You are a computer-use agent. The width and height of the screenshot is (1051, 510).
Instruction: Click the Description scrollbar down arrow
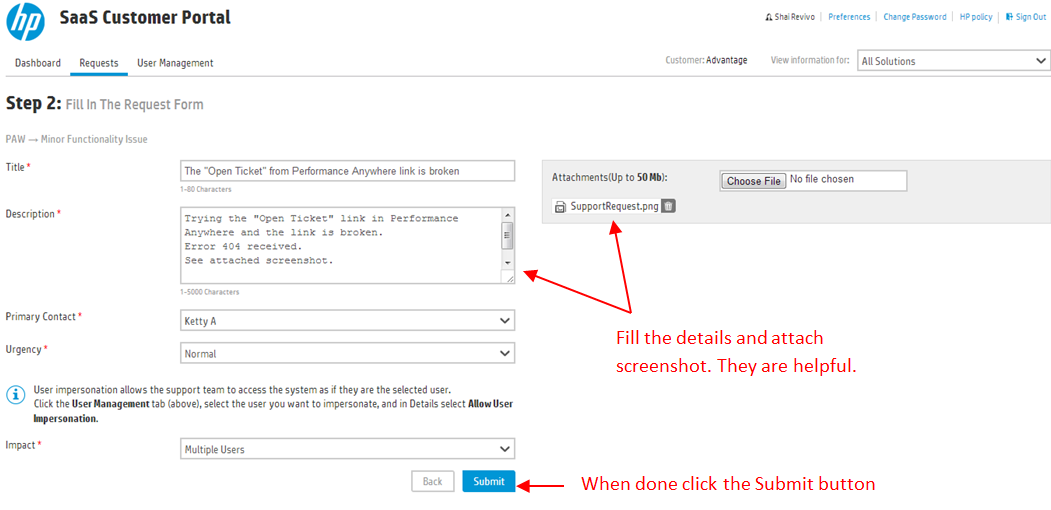[x=507, y=263]
